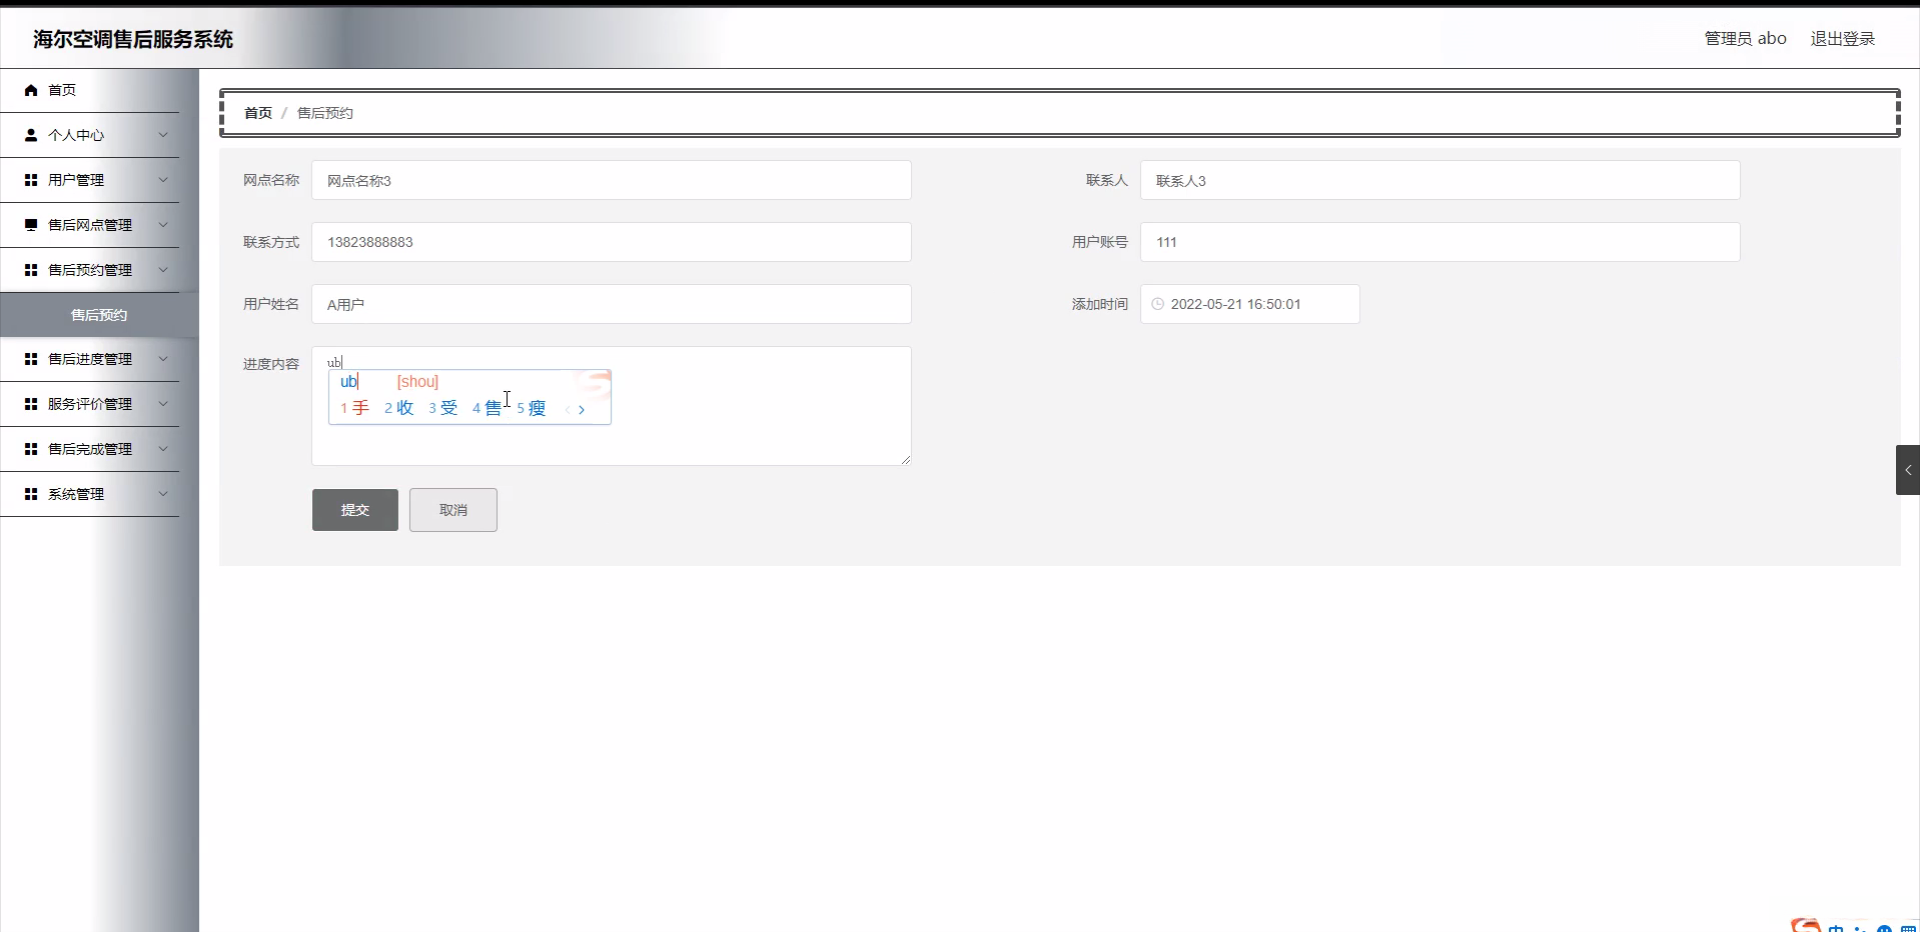Click the grid icon beside 售后进度管理
Screen dimensions: 1920x932
[31, 359]
